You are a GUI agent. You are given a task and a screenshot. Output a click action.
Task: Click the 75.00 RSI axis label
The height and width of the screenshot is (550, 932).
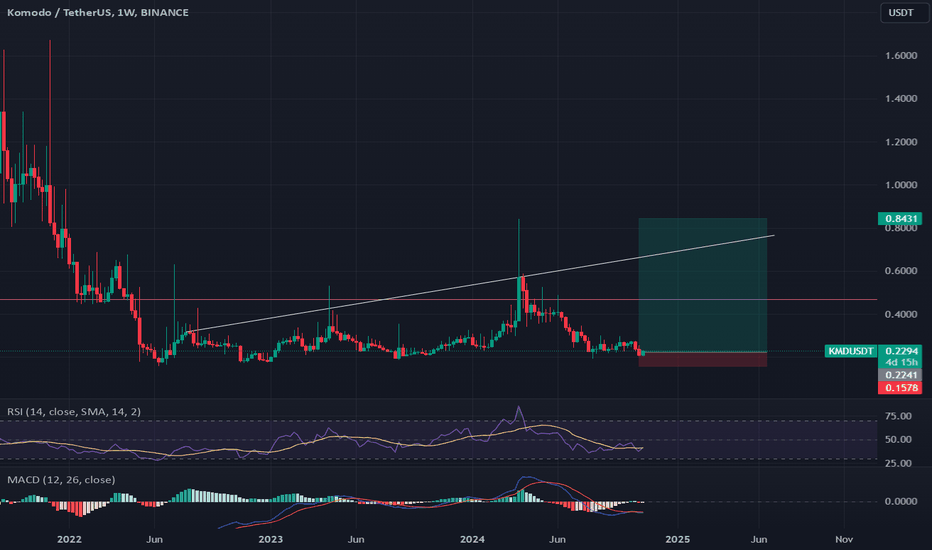(898, 416)
